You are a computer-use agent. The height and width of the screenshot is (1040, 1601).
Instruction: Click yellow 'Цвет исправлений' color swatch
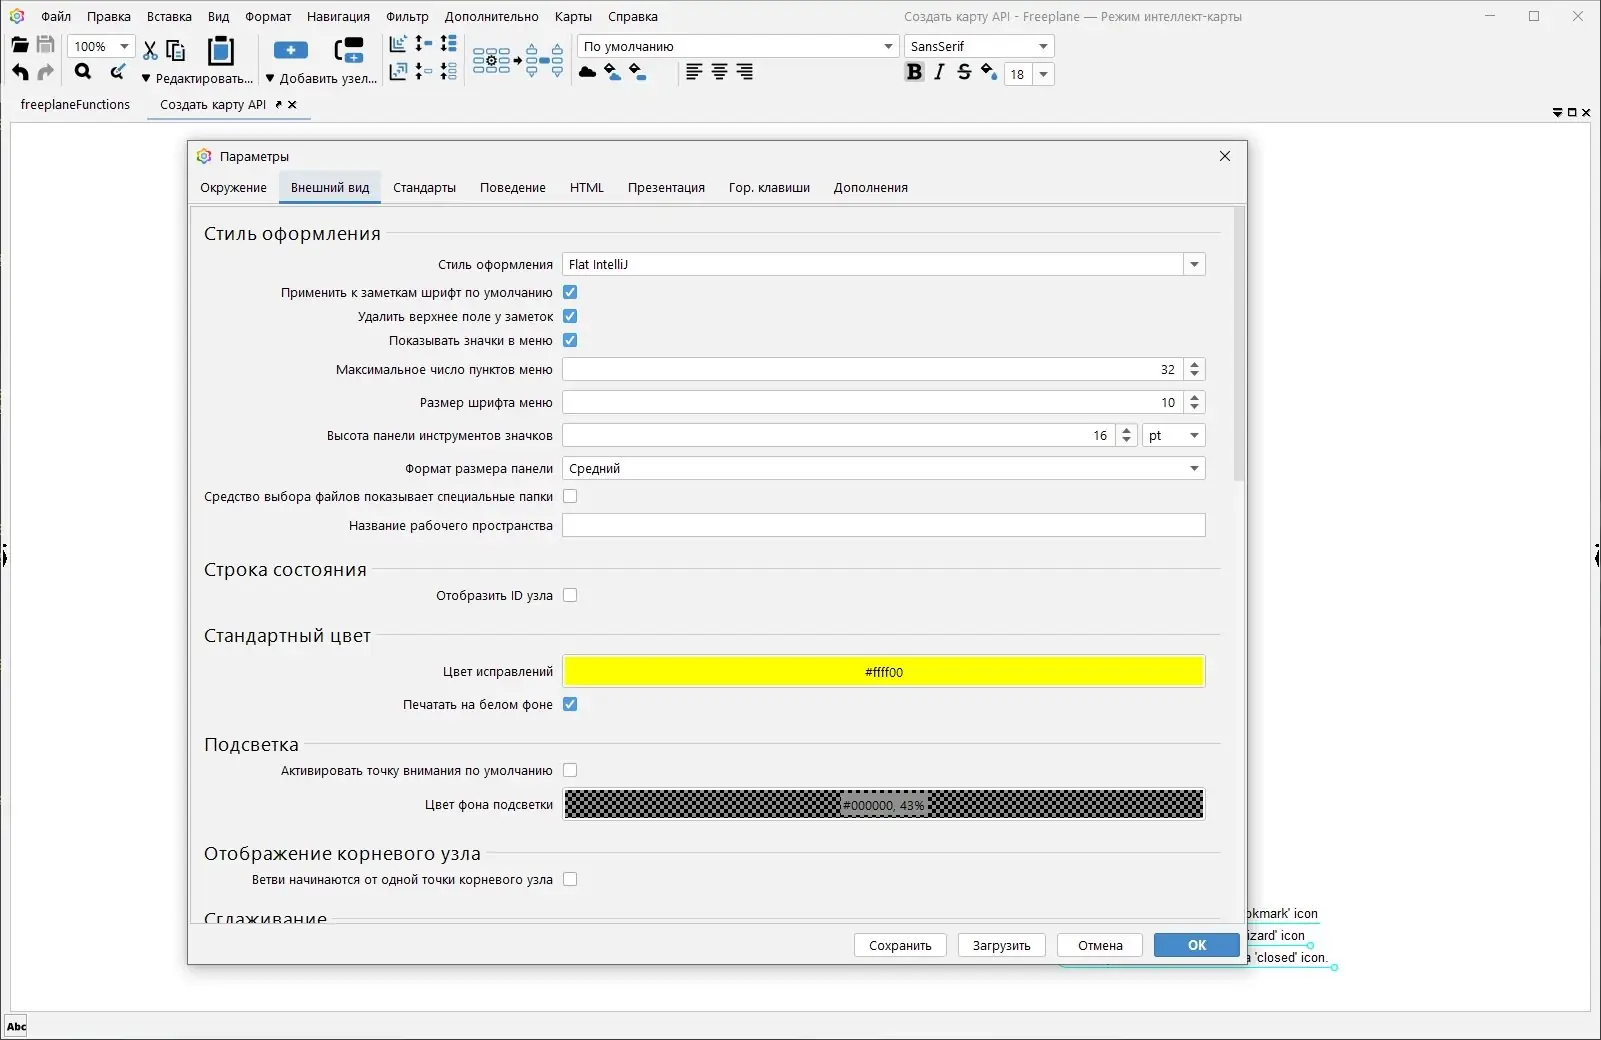883,672
